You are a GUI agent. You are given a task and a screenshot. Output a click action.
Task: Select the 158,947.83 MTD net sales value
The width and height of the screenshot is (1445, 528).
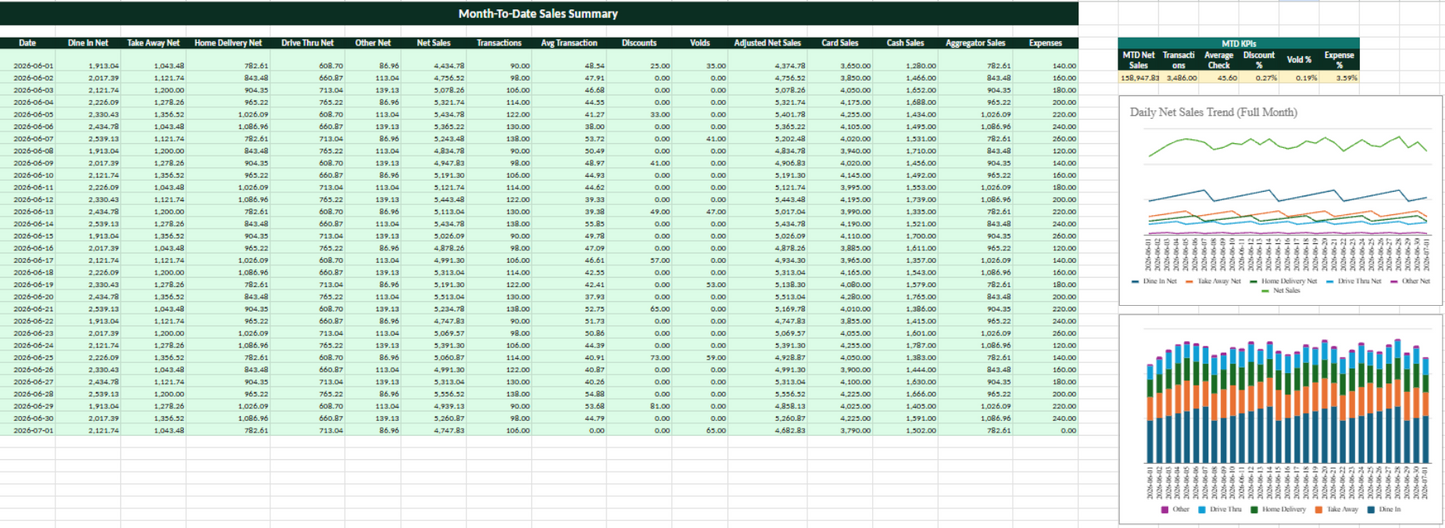1139,77
